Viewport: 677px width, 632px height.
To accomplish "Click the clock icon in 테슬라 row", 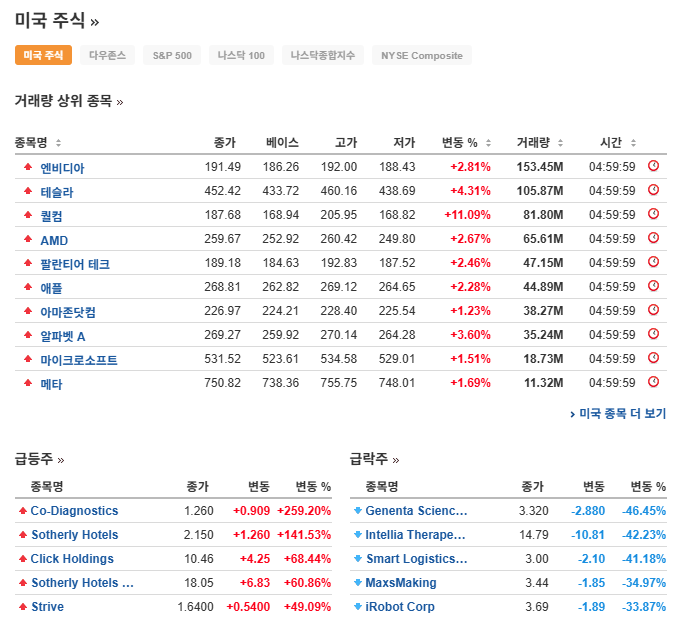I will 653,190.
